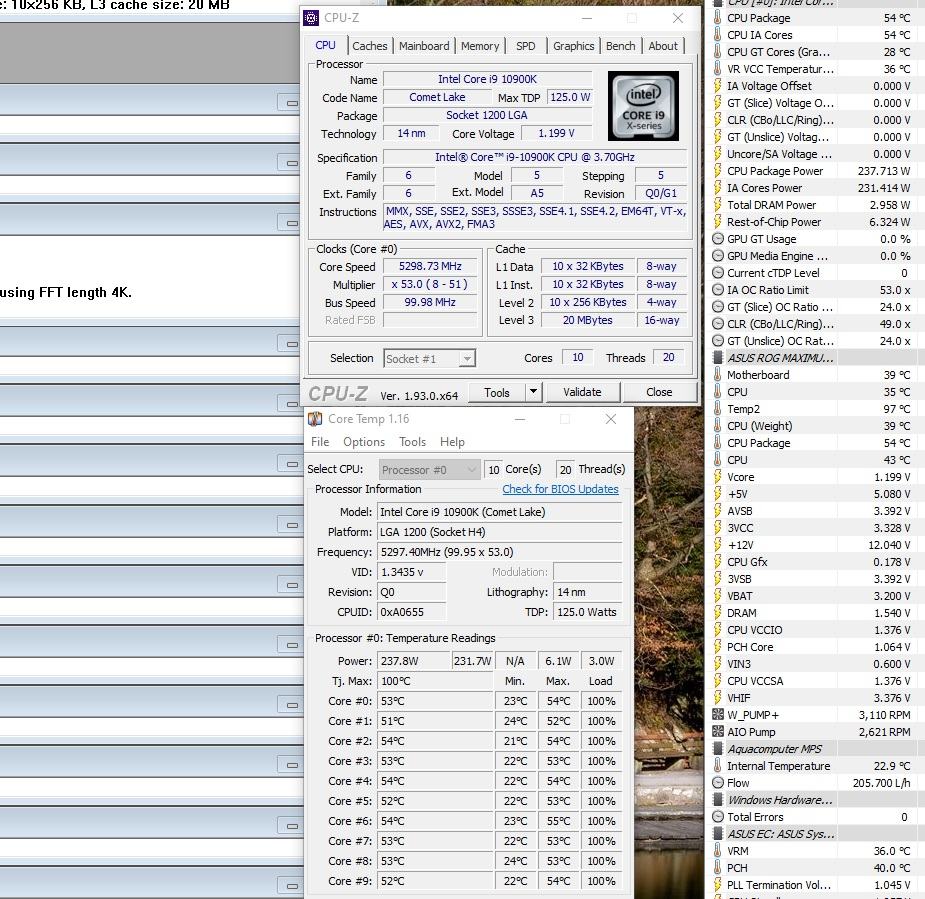
Task: Click the icon next to IA OC Ratio Limit
Action: [717, 290]
